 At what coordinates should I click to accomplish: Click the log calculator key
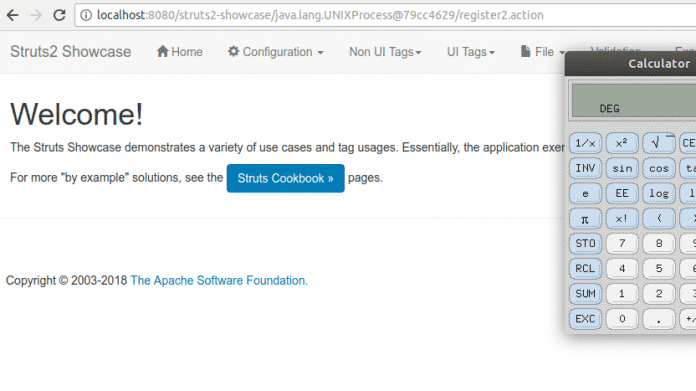pos(659,194)
